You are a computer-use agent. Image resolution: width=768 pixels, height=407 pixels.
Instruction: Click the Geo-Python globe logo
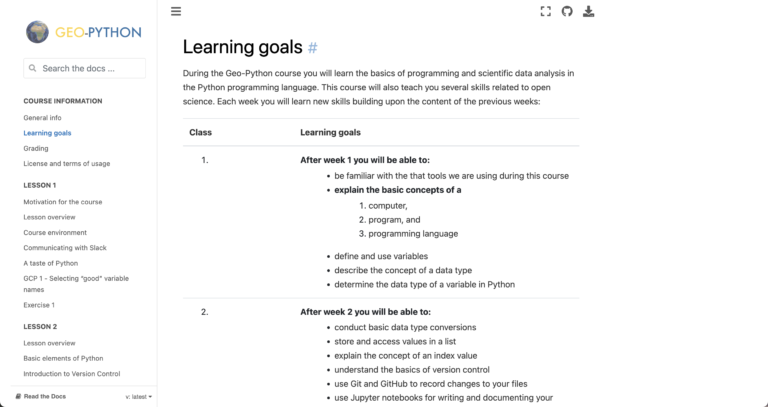38,33
